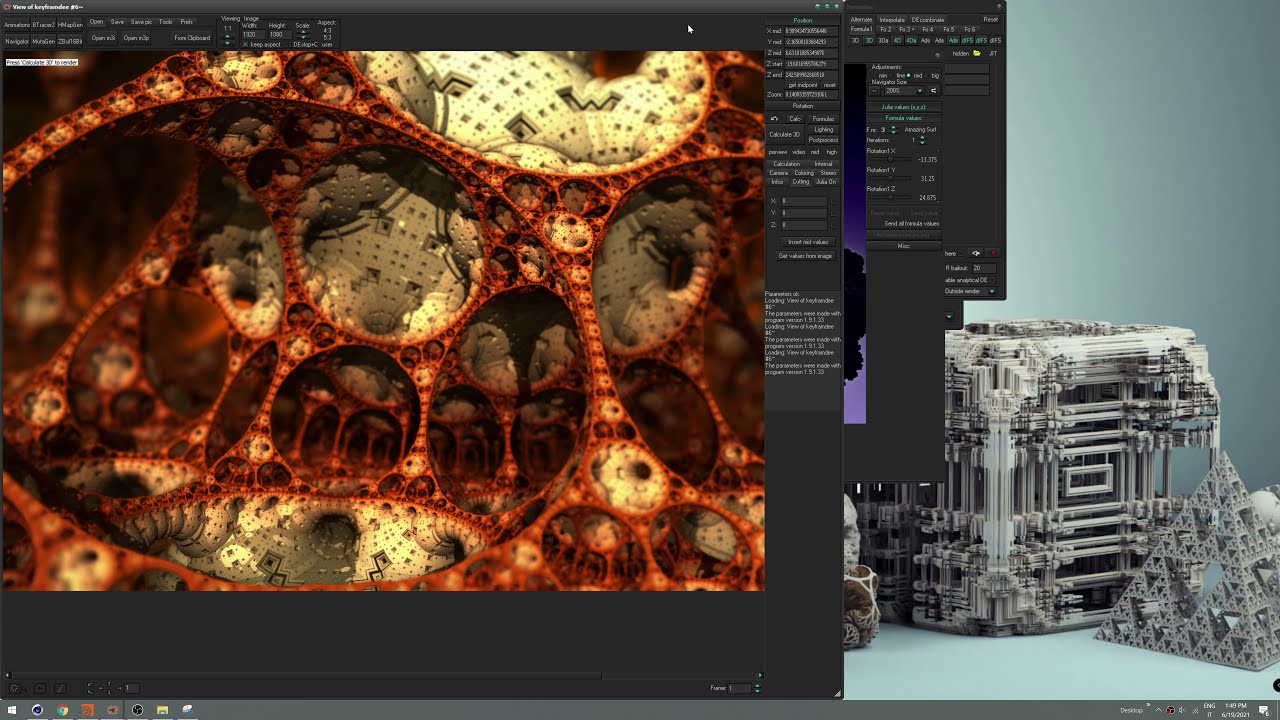
Task: Click the undo arrow icon beside Calc
Action: 774,119
